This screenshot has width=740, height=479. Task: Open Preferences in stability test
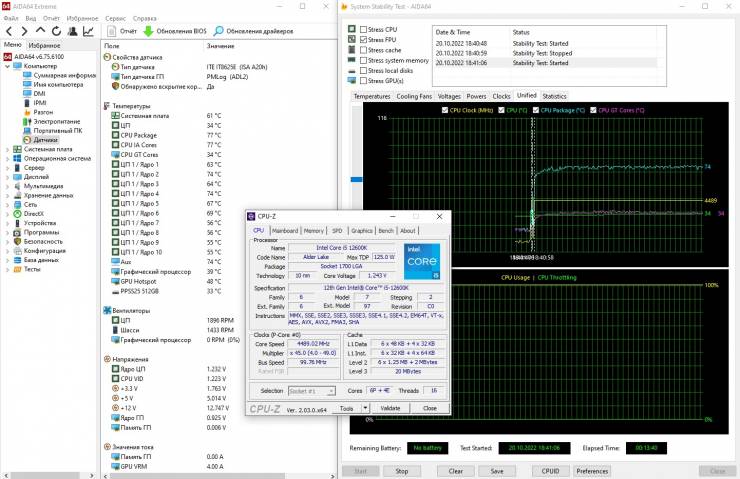click(x=592, y=471)
